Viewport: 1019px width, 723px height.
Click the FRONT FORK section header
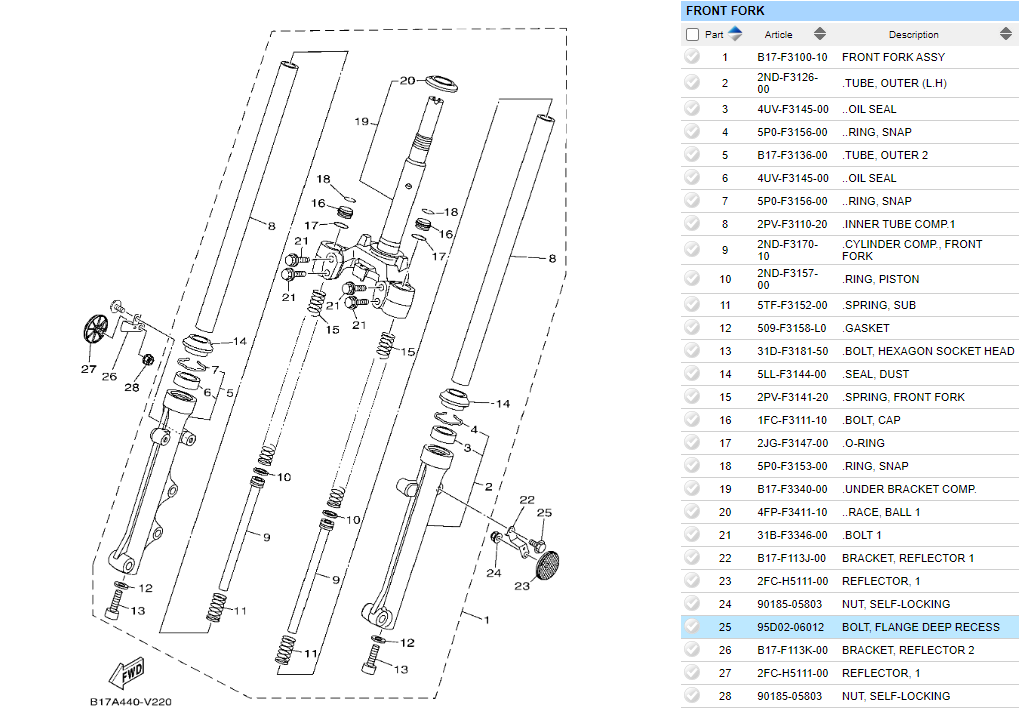coord(725,11)
